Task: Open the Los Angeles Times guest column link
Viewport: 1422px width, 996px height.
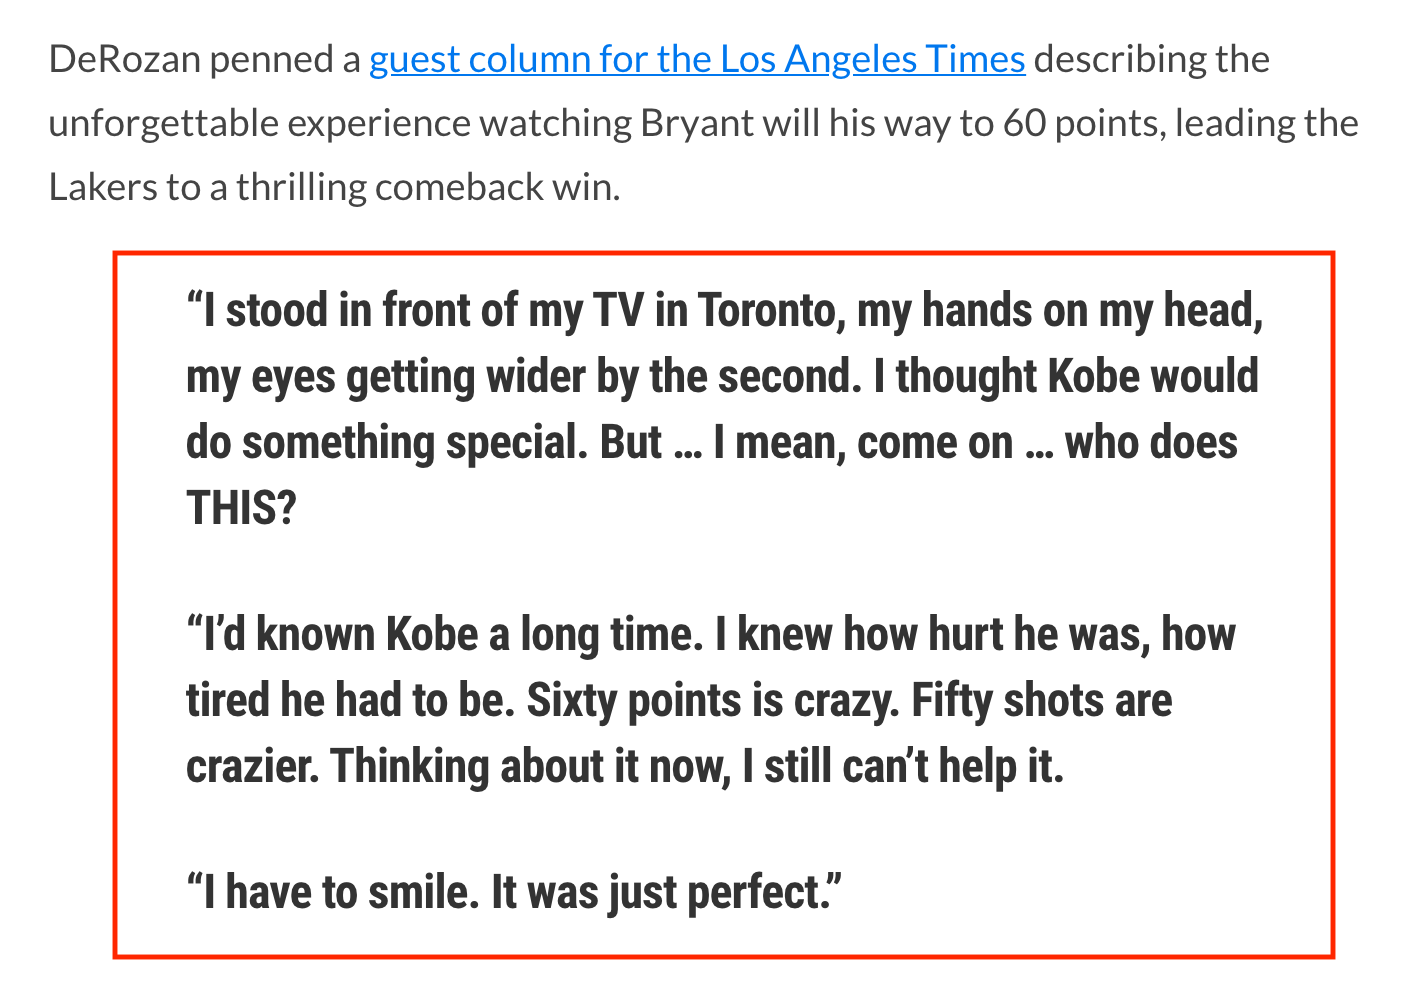Action: pyautogui.click(x=697, y=60)
